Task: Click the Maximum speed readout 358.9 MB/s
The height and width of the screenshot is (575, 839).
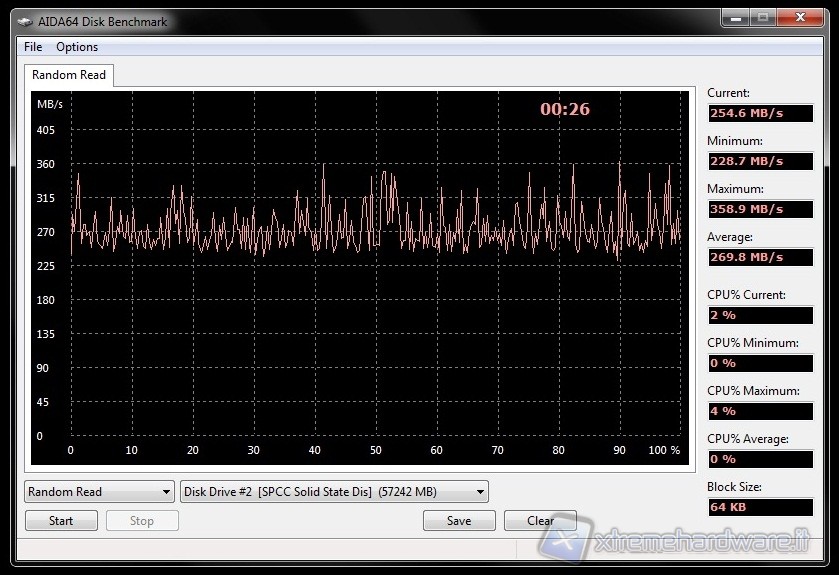Action: click(x=759, y=209)
